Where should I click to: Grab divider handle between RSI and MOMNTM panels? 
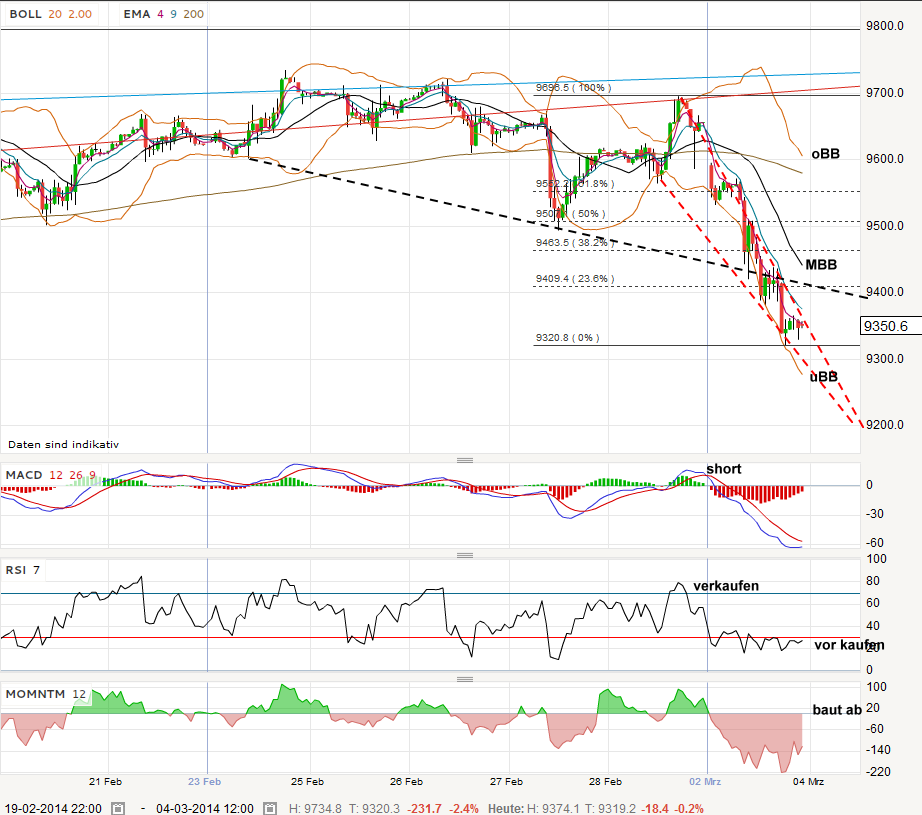point(465,679)
